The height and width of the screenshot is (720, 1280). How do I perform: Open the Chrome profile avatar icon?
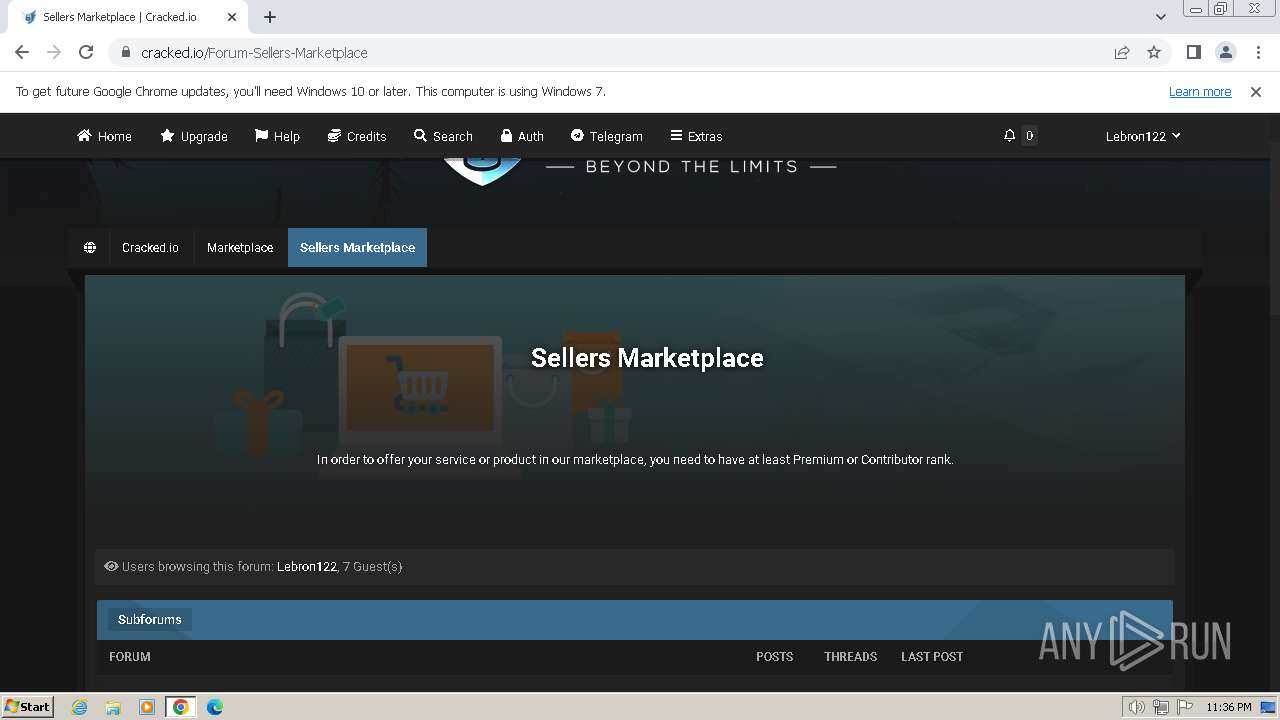click(1225, 52)
